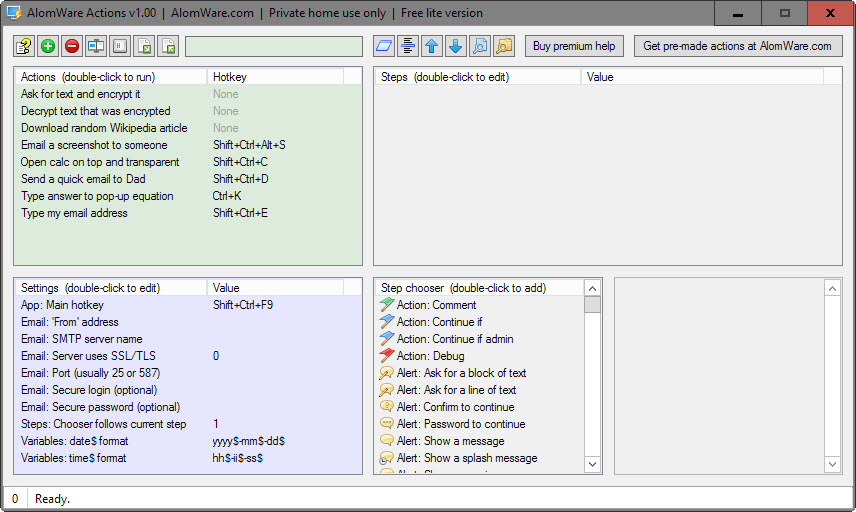The image size is (856, 512).
Task: Click the import page icon, arrow pointing down-right
Action: tap(145, 46)
